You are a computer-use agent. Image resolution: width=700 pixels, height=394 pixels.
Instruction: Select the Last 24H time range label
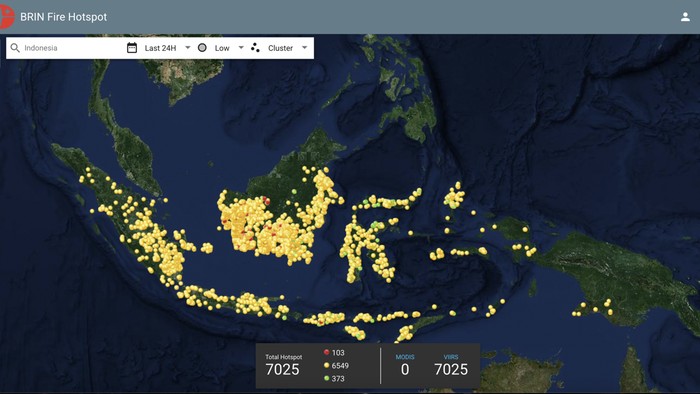click(160, 48)
